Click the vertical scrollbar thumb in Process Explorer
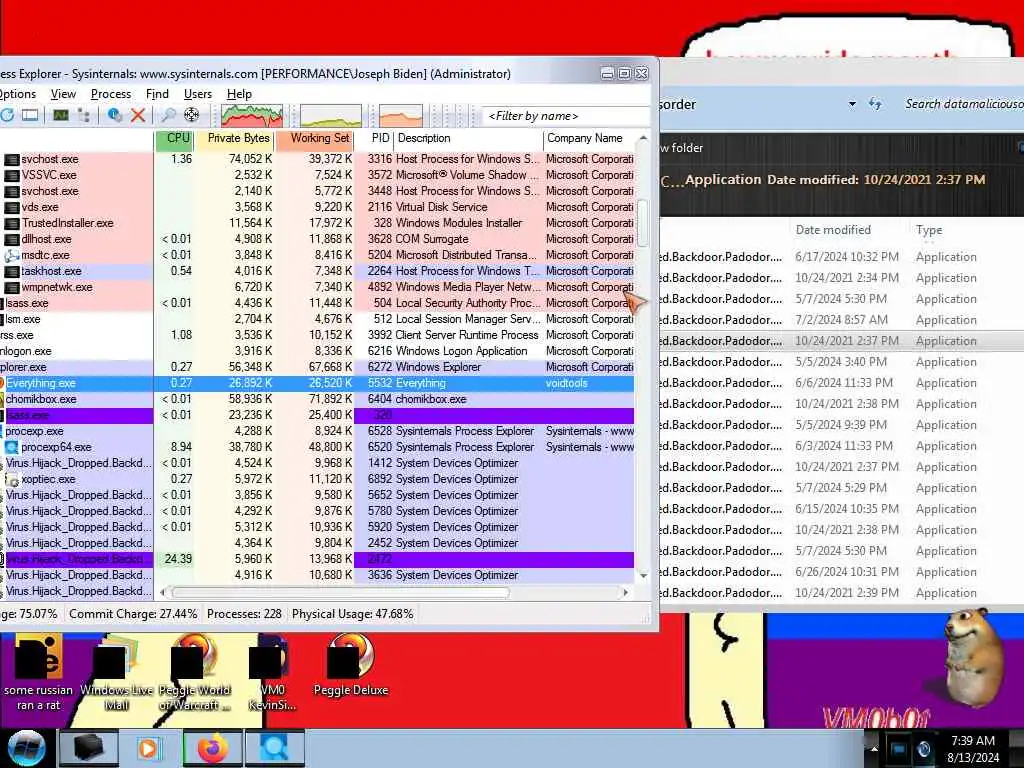Screen dimensions: 1024x768 [x=643, y=223]
